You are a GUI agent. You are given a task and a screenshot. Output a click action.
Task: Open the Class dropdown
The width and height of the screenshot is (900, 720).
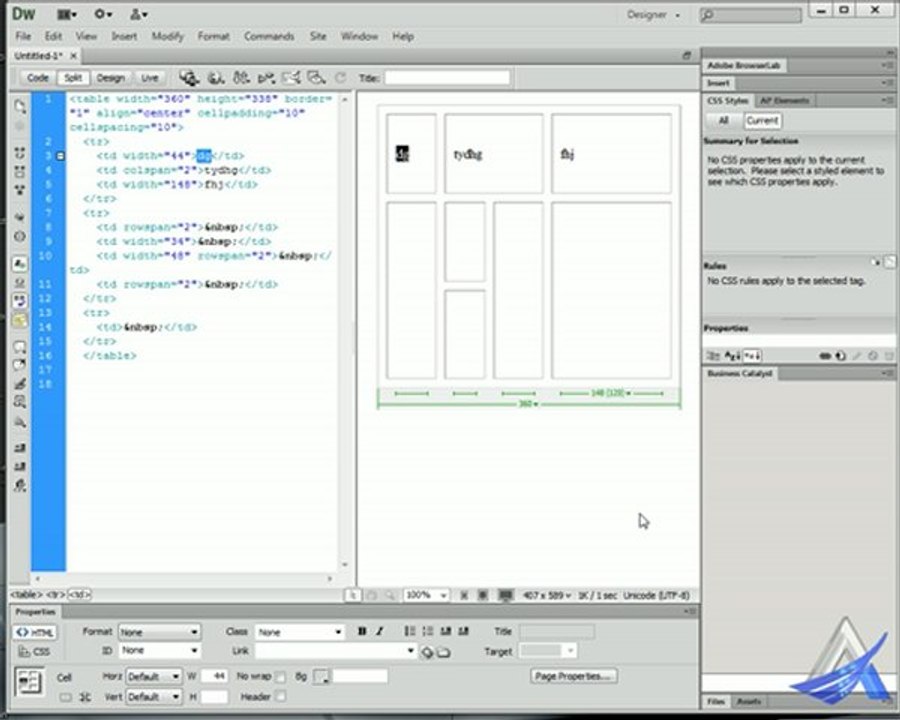[299, 632]
